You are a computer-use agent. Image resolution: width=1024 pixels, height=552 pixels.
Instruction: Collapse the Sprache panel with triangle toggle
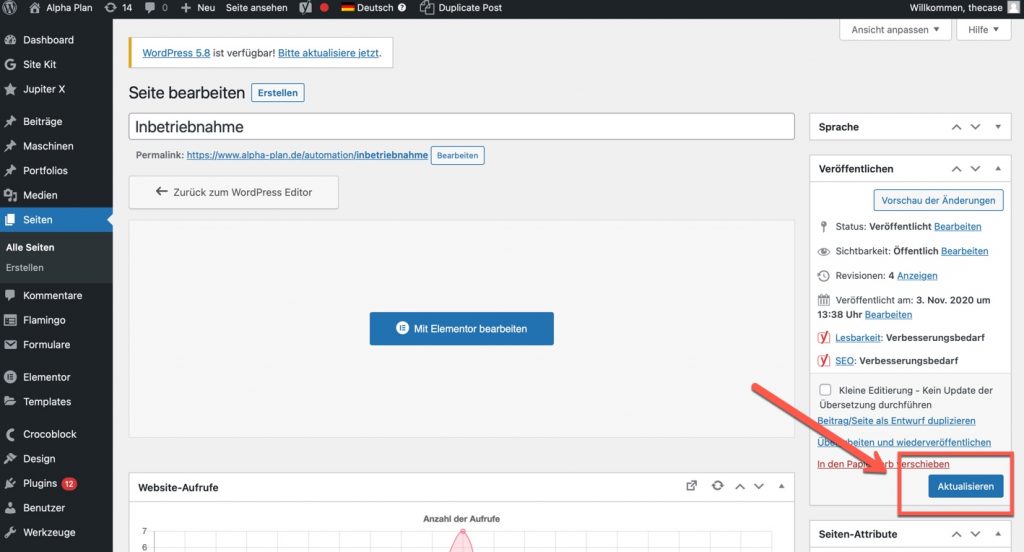(998, 127)
